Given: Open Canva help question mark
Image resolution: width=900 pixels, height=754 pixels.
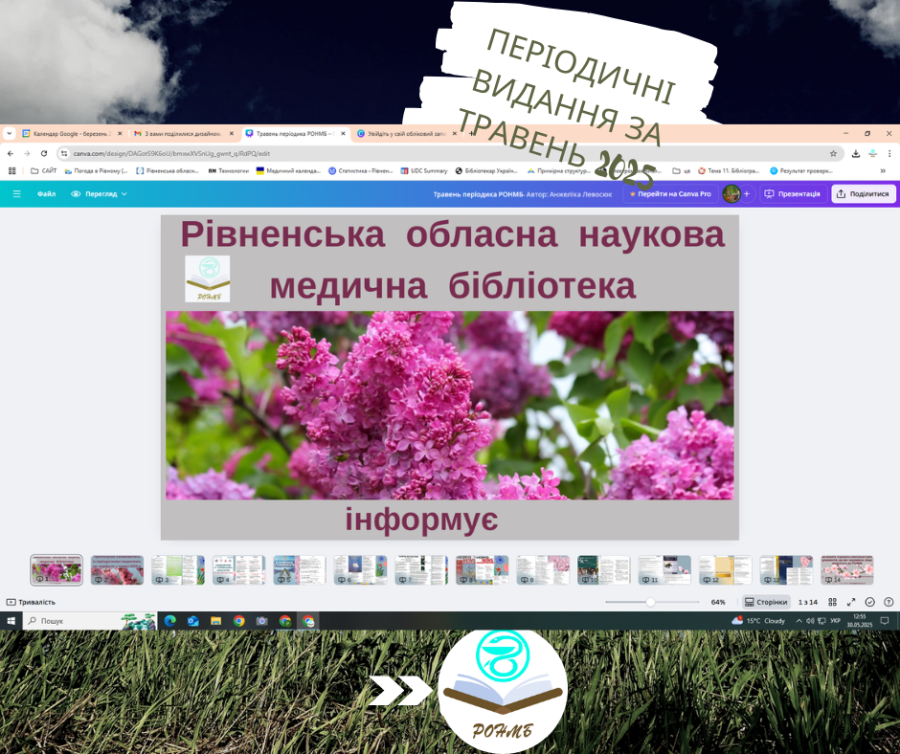Looking at the screenshot, I should [889, 602].
